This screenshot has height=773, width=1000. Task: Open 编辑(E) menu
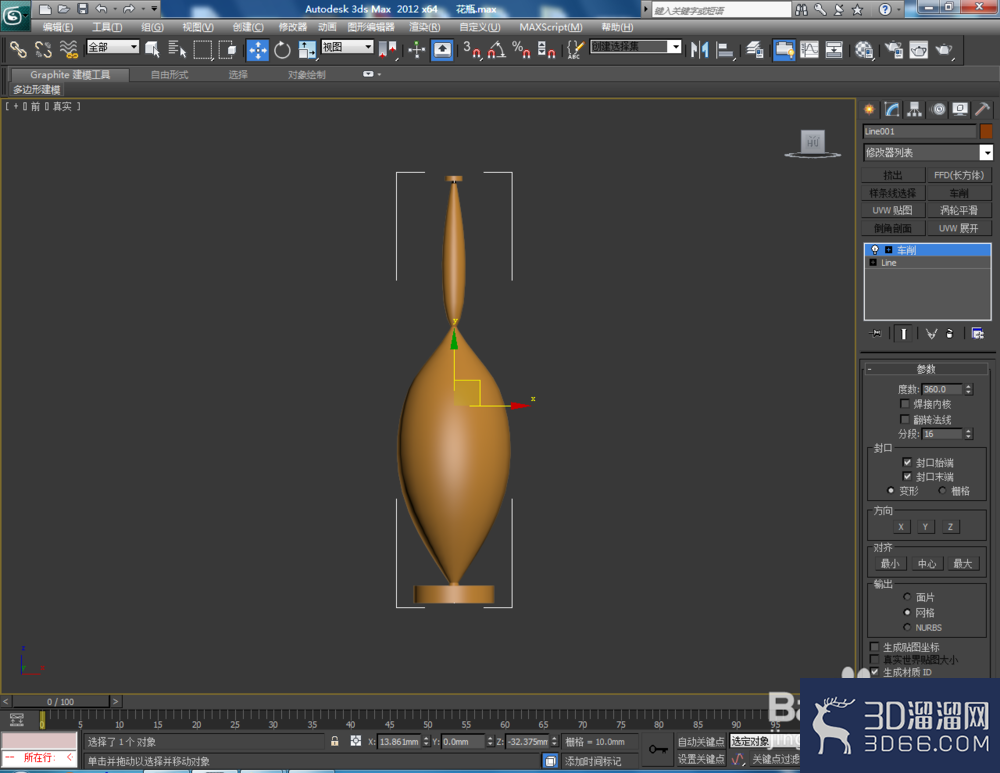(x=57, y=27)
